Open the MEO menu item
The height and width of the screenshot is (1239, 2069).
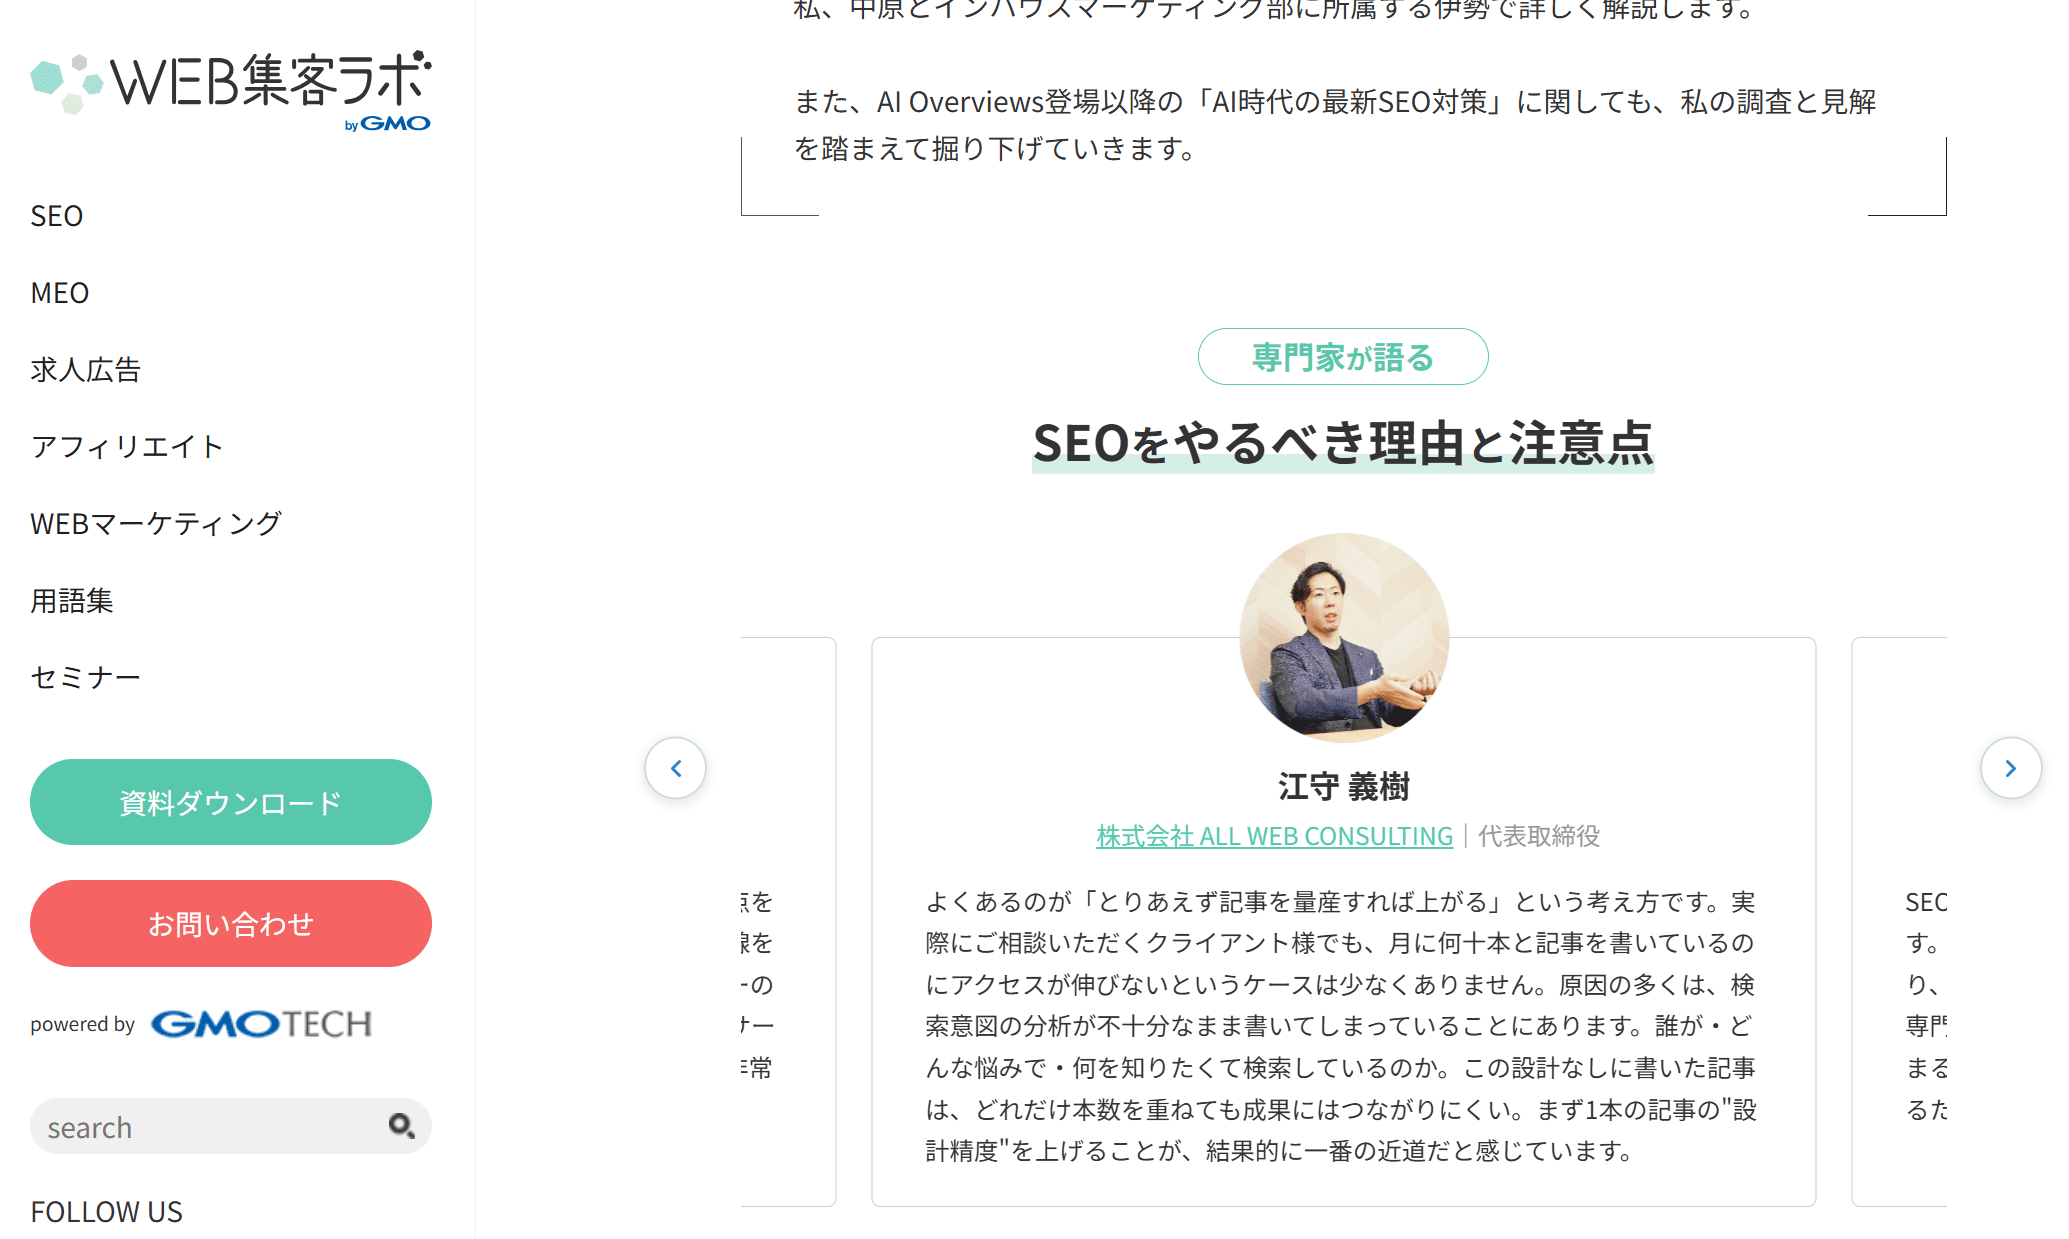(60, 293)
